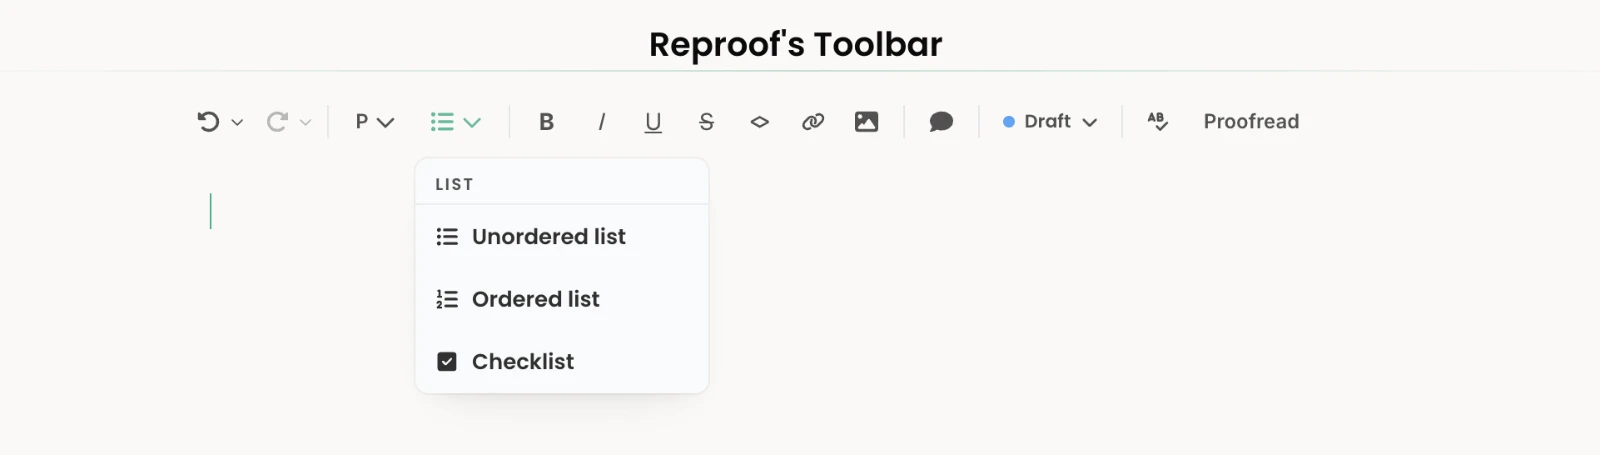
Task: Insert an image with the picture icon
Action: pos(866,122)
